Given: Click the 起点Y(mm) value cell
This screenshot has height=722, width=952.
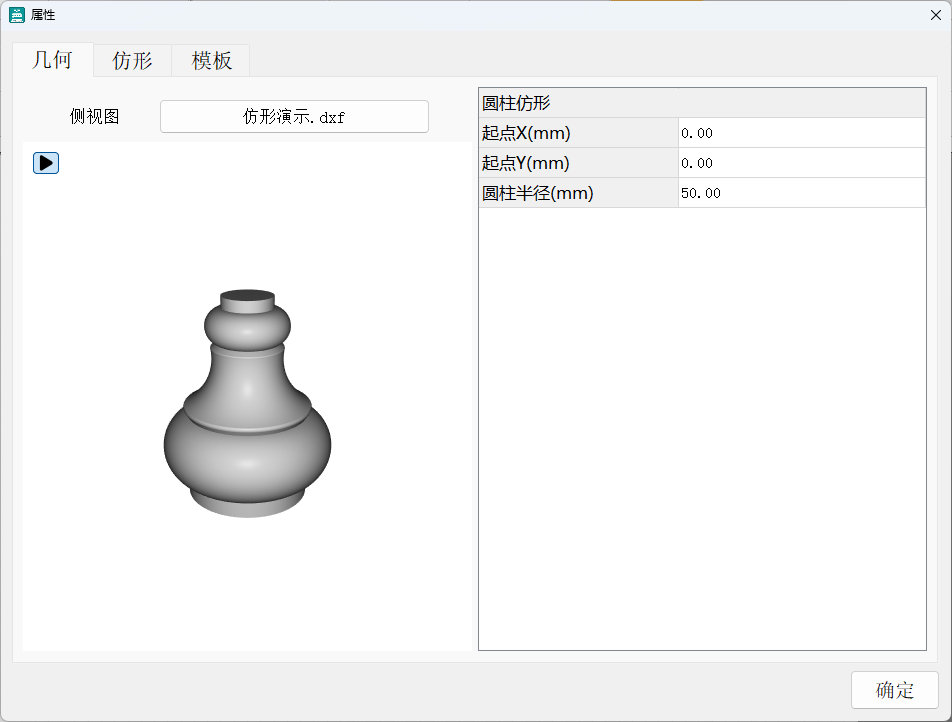Looking at the screenshot, I should coord(801,163).
